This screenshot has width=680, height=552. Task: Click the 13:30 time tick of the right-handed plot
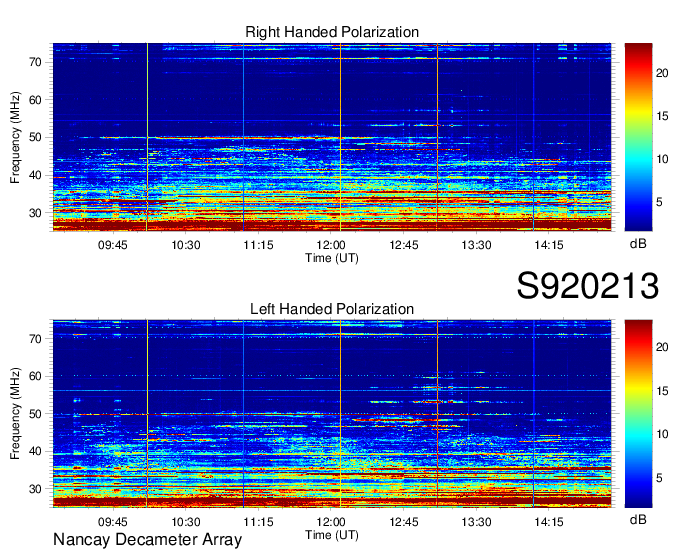click(476, 245)
